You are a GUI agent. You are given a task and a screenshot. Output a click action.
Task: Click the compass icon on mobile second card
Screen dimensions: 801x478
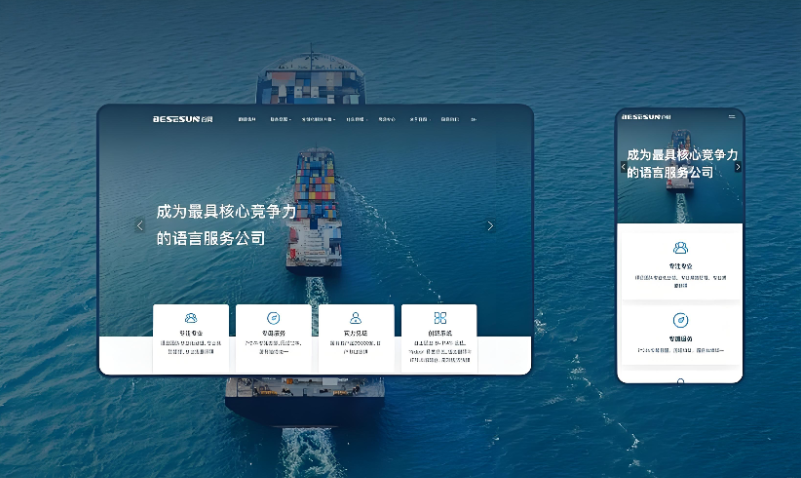pos(680,320)
